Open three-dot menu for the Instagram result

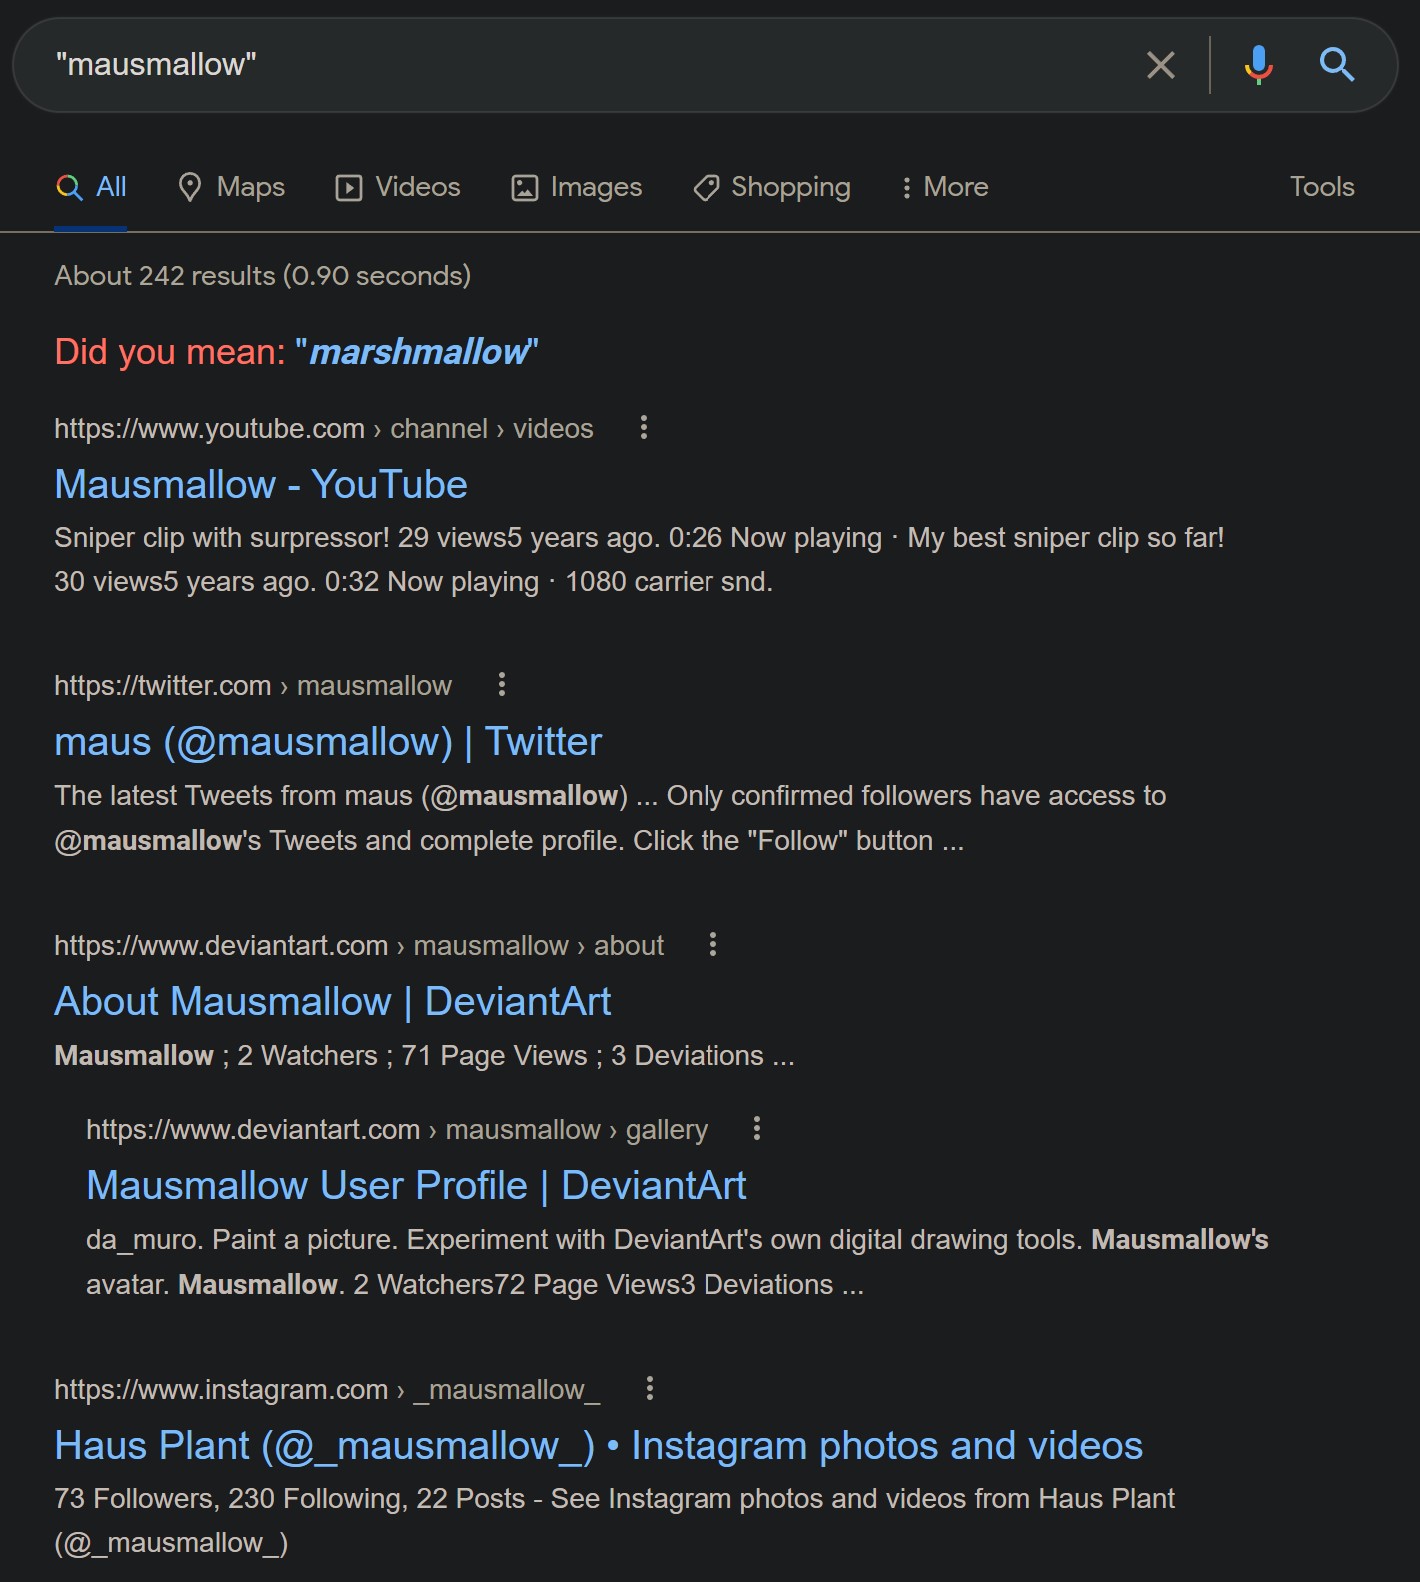pos(650,1389)
